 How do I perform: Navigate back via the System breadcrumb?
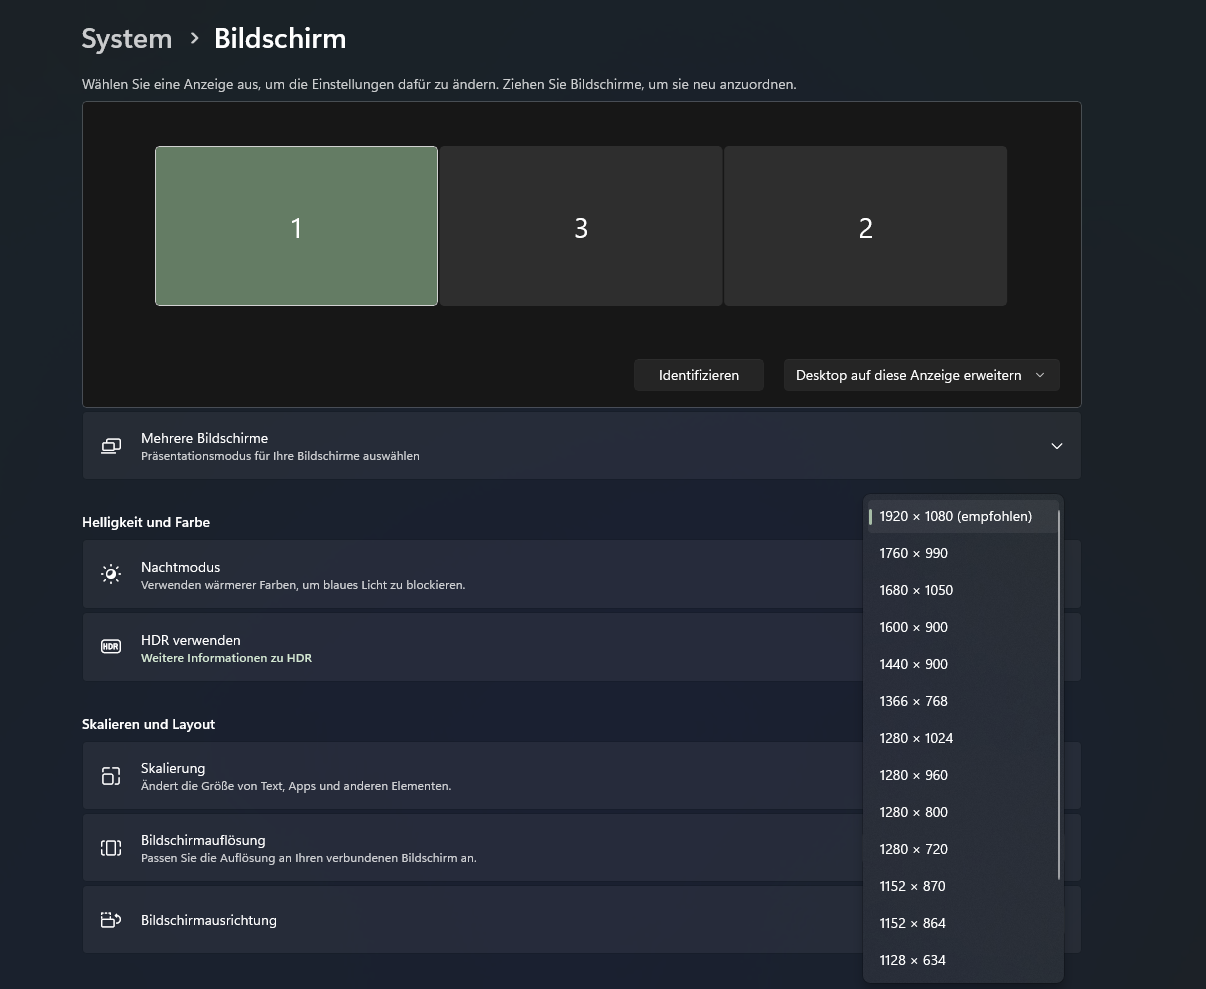point(126,38)
